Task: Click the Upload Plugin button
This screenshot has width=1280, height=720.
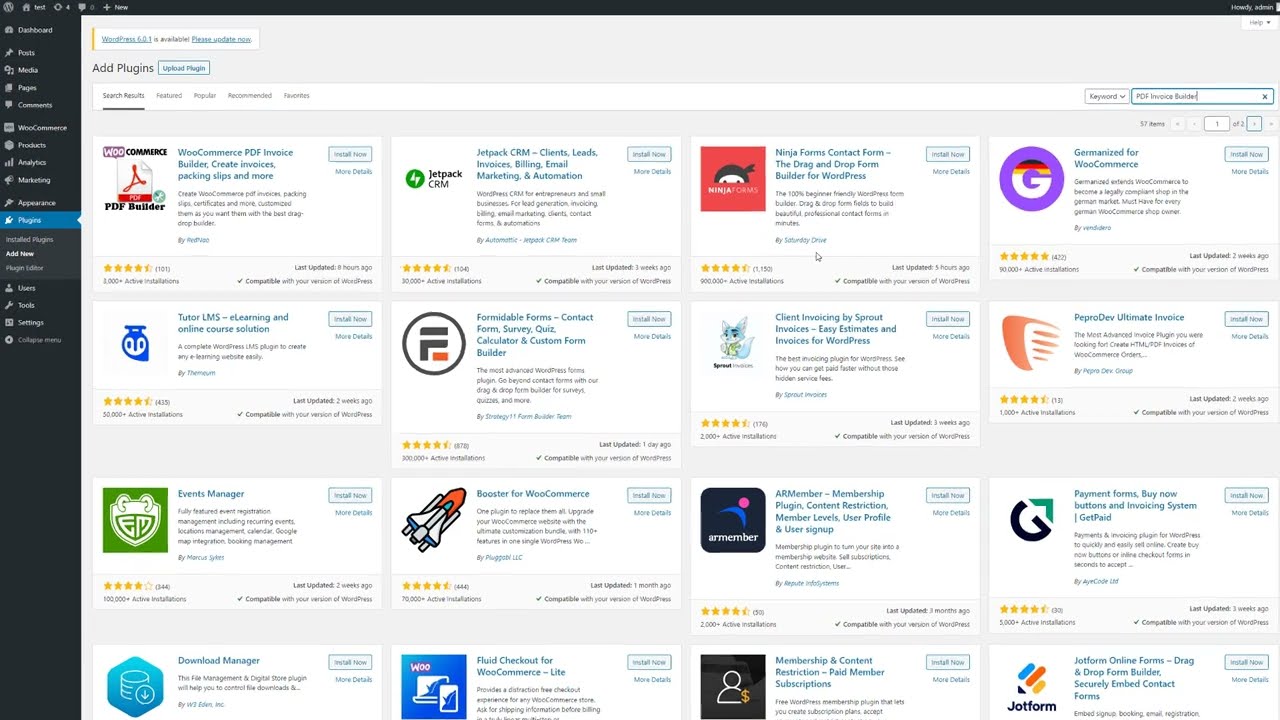Action: point(184,68)
